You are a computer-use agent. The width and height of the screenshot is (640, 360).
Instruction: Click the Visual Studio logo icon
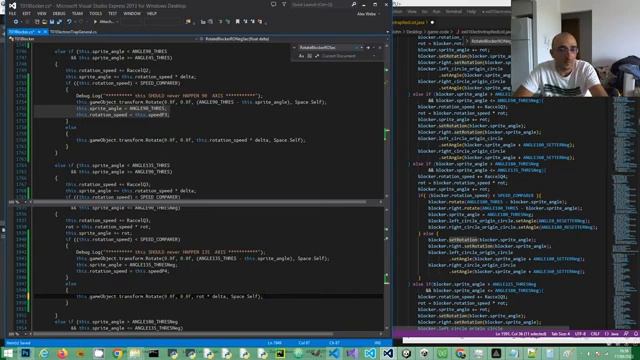pos(13,5)
